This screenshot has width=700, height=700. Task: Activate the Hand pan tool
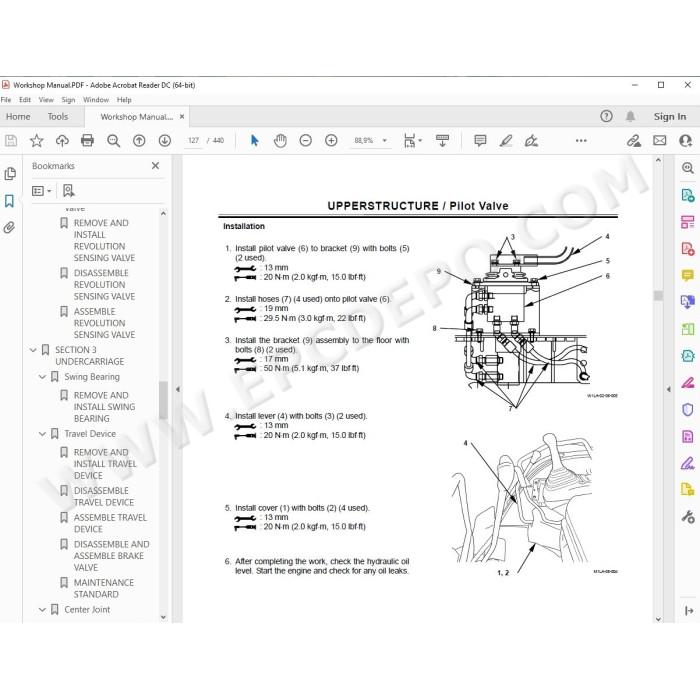280,141
